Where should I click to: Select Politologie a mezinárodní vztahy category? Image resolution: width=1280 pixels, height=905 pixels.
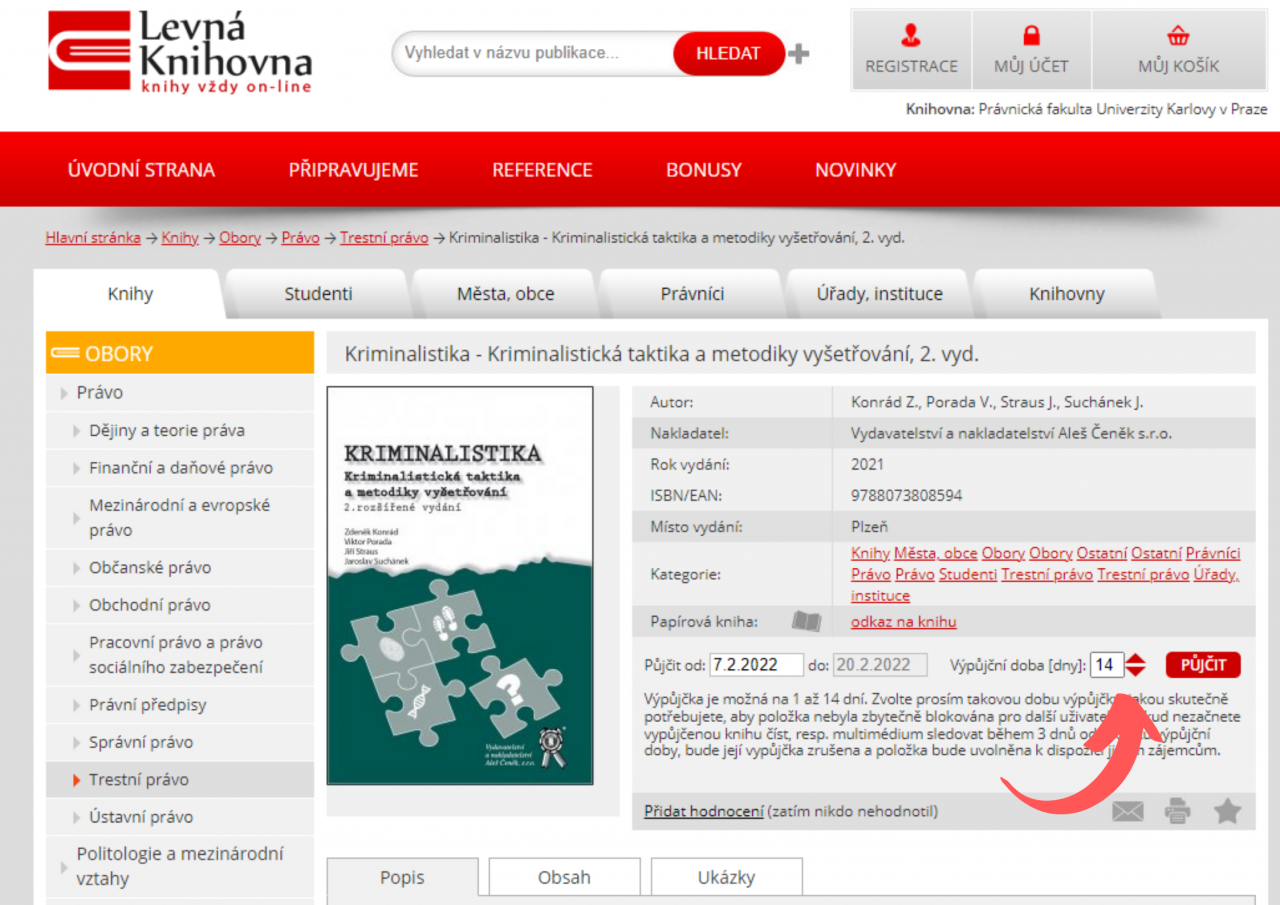(180, 867)
